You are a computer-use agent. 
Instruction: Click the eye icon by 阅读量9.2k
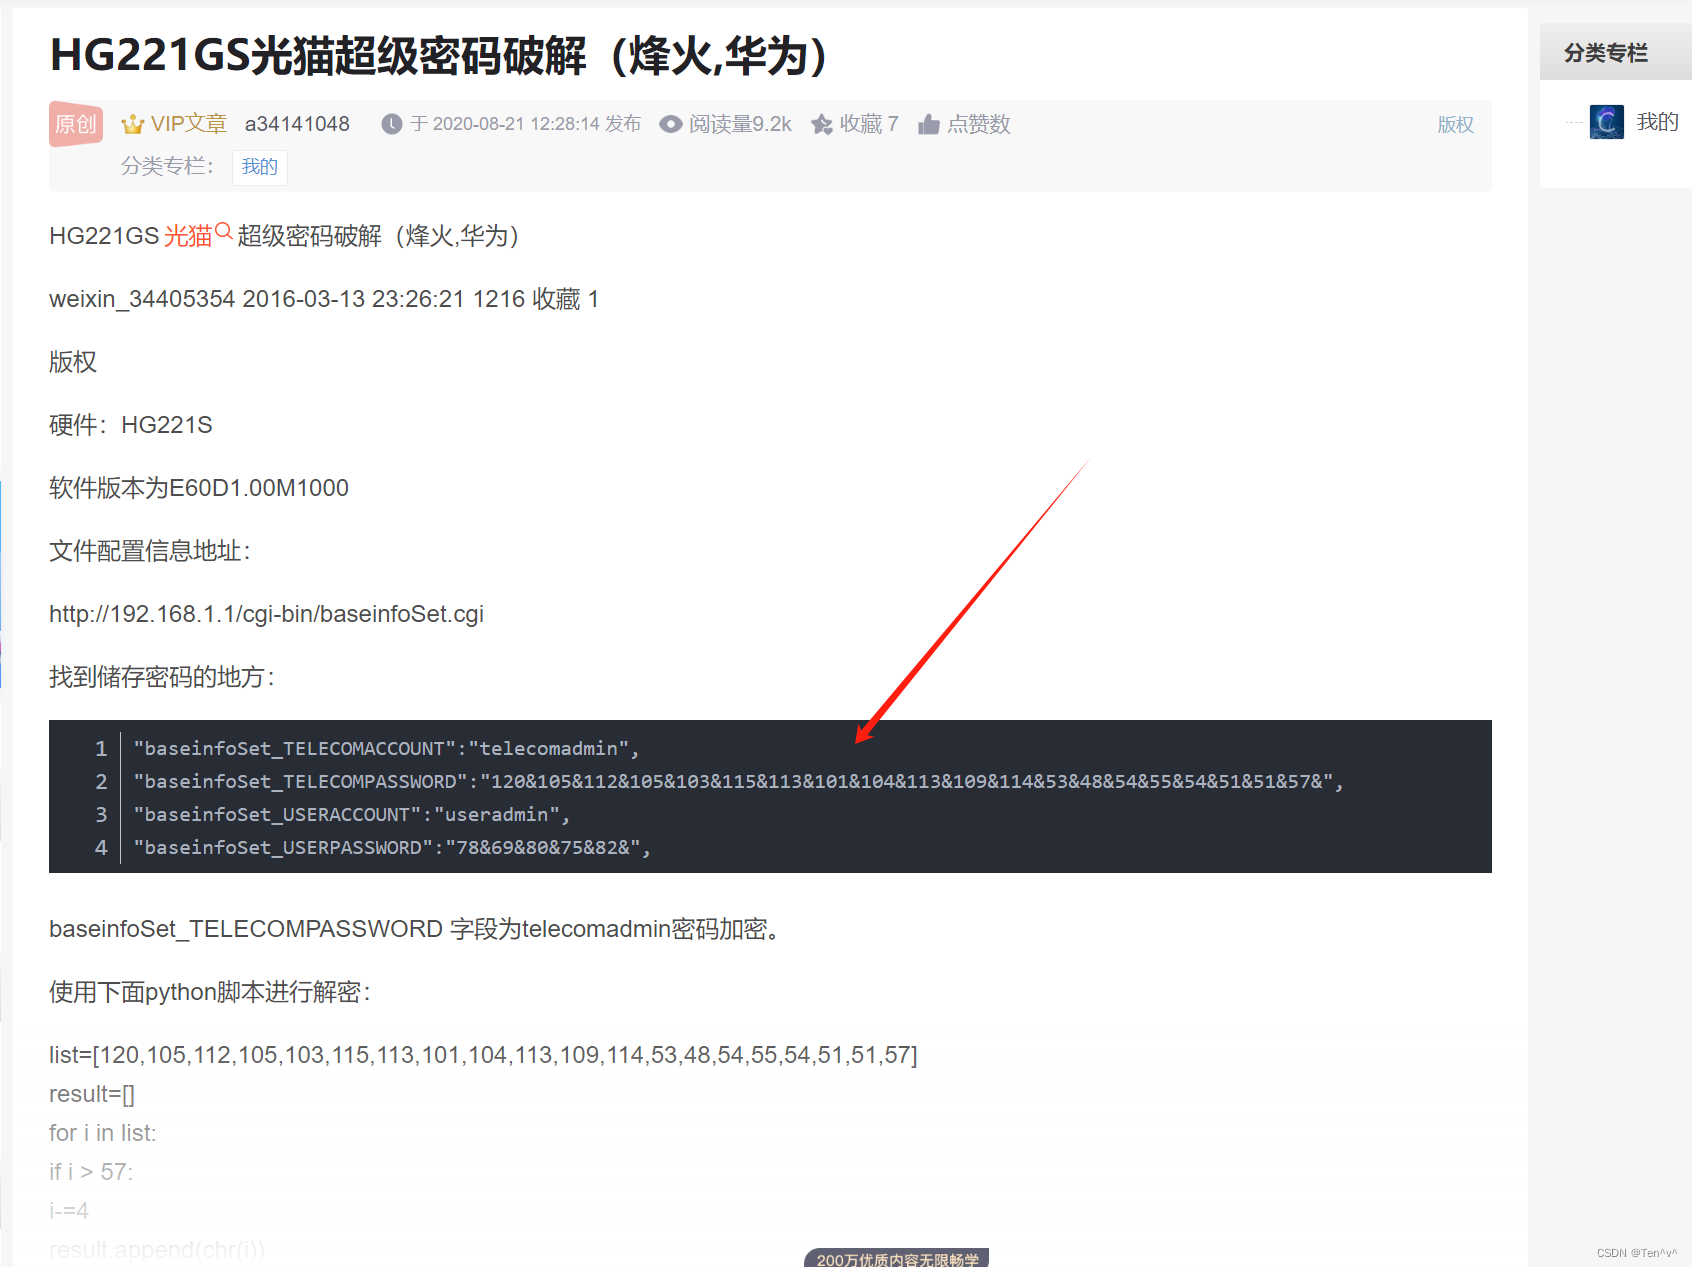coord(671,124)
